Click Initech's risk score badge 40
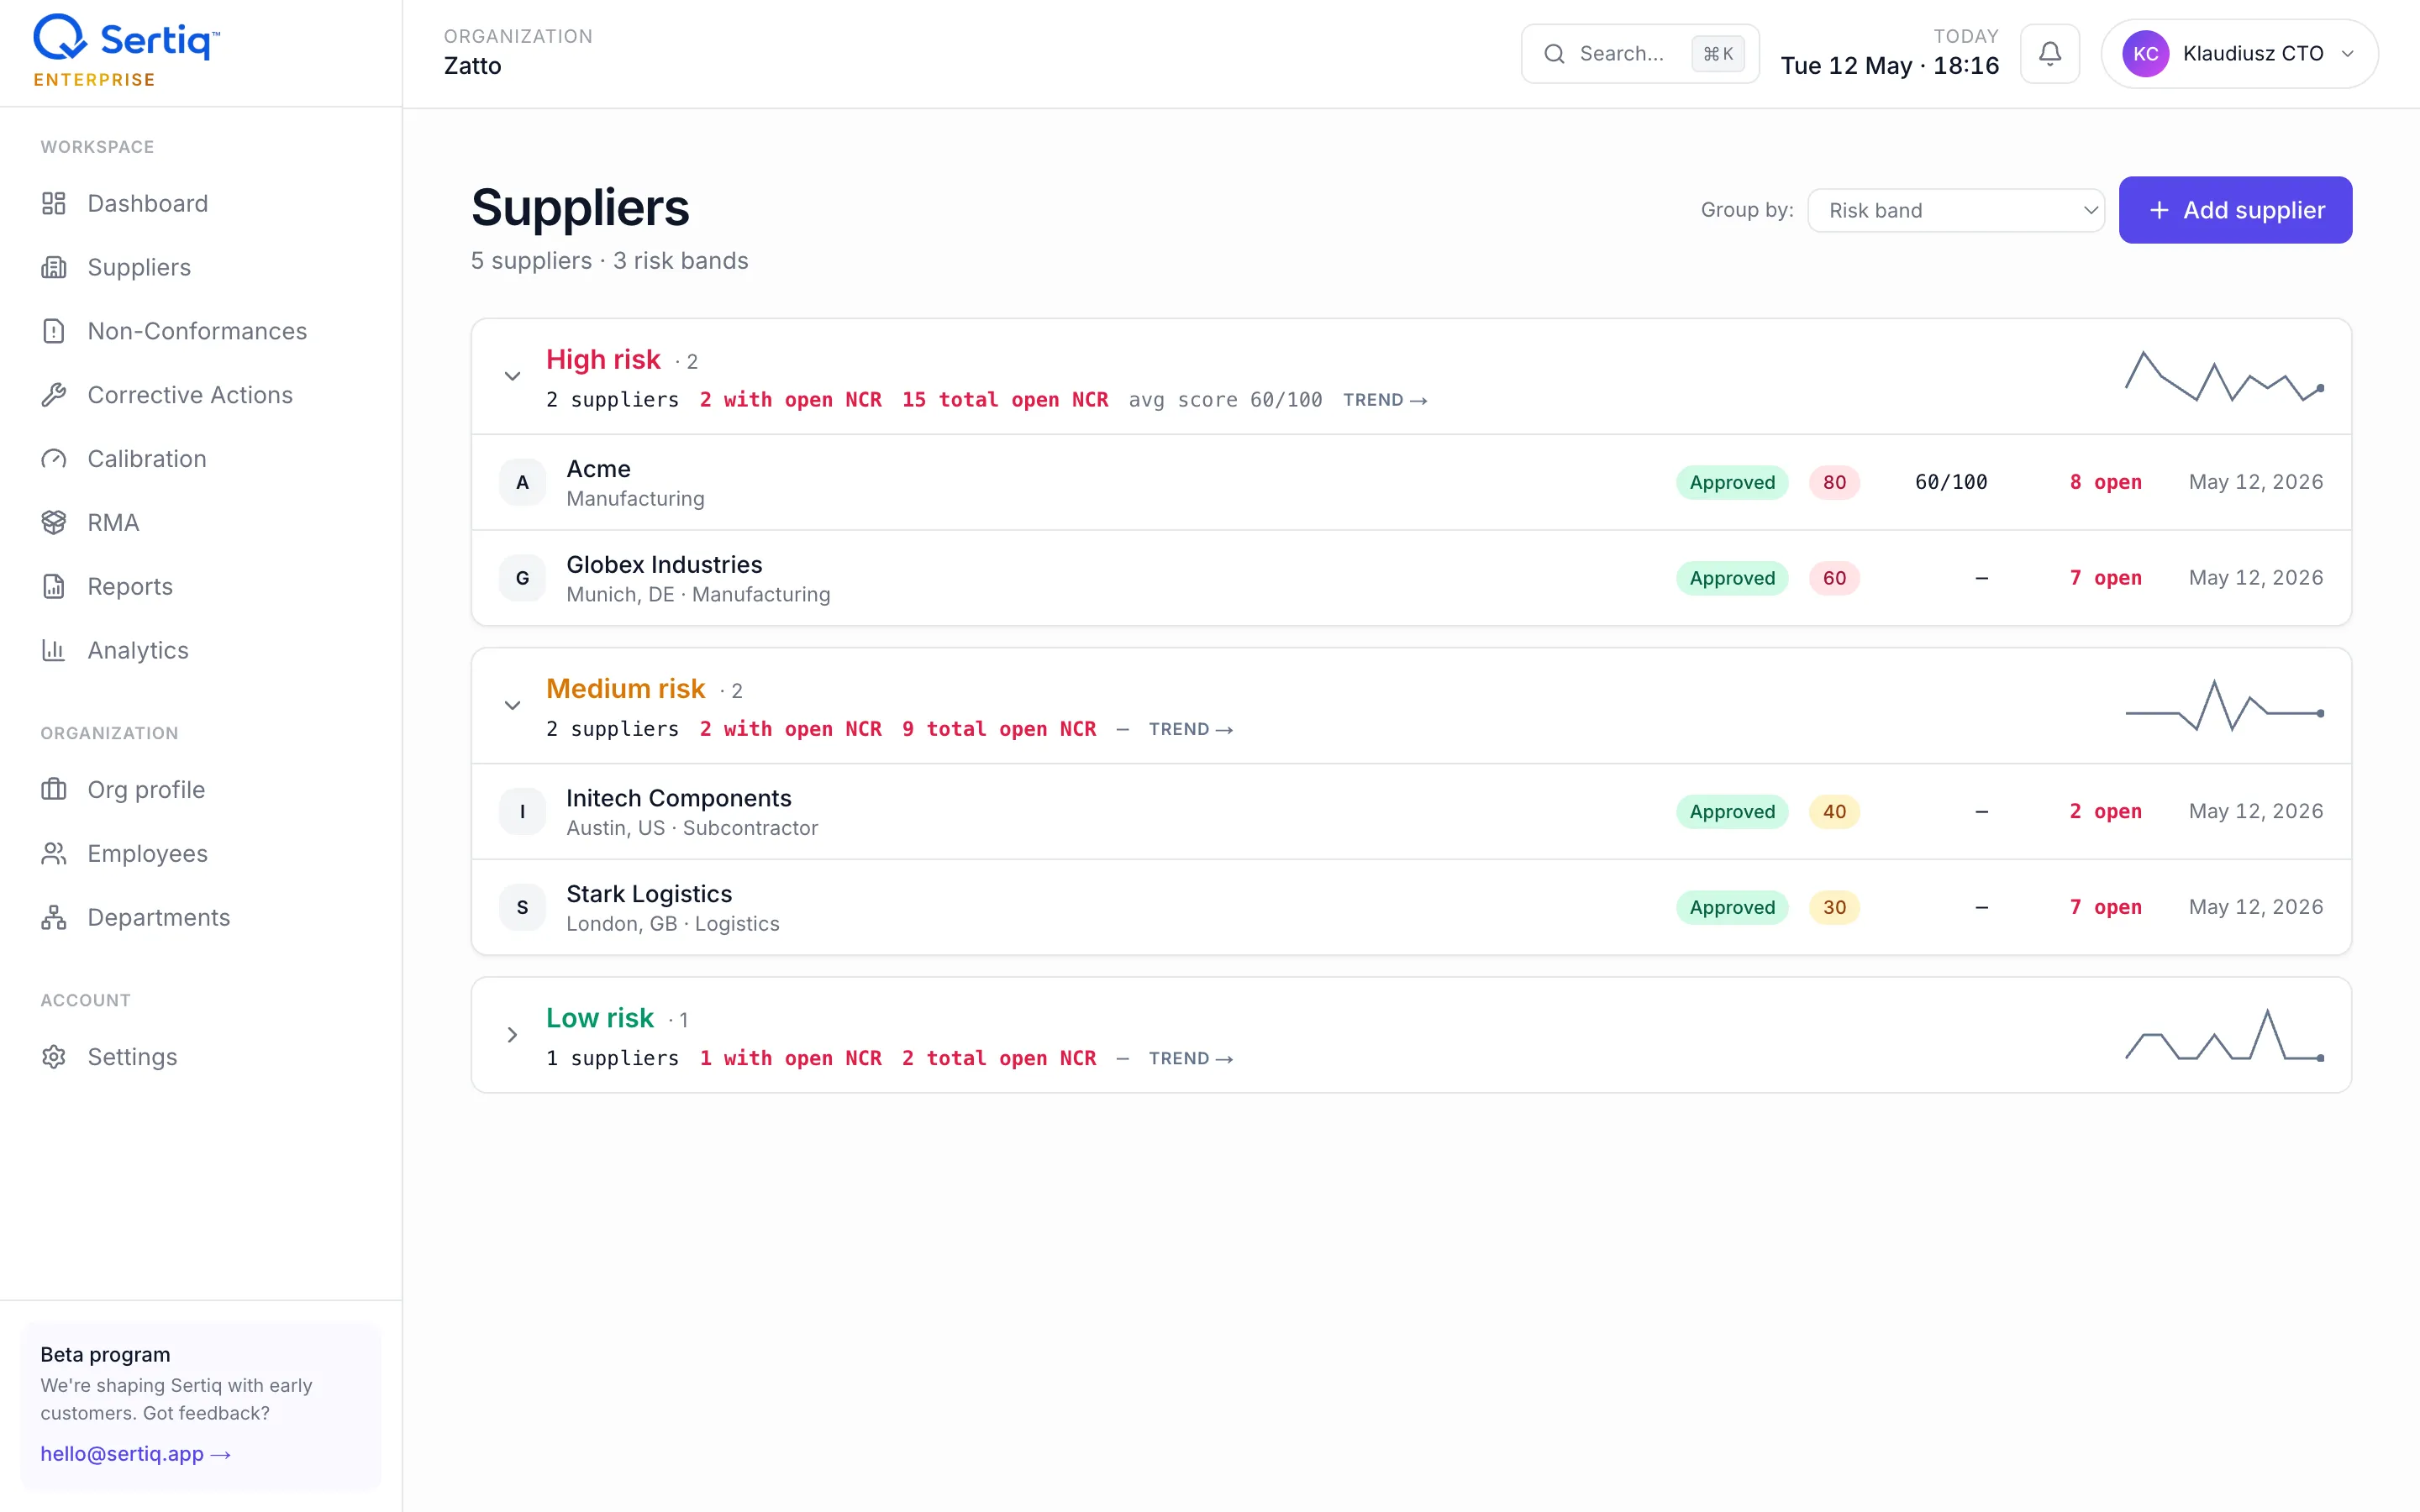This screenshot has width=2420, height=1512. pos(1834,811)
